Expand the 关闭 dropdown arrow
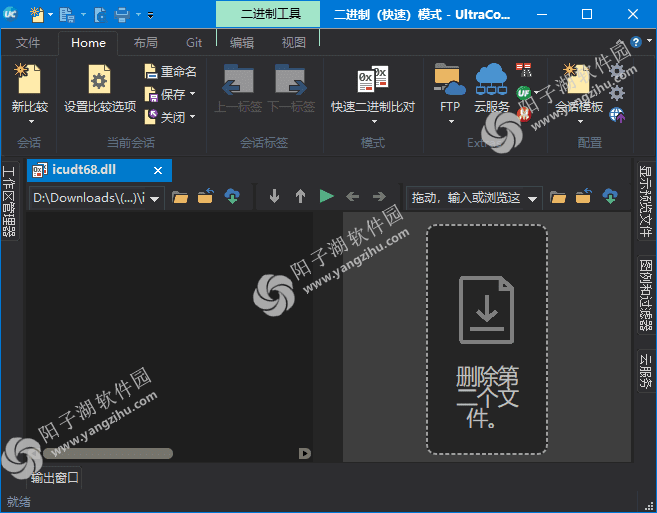The width and height of the screenshot is (657, 513). (x=192, y=117)
